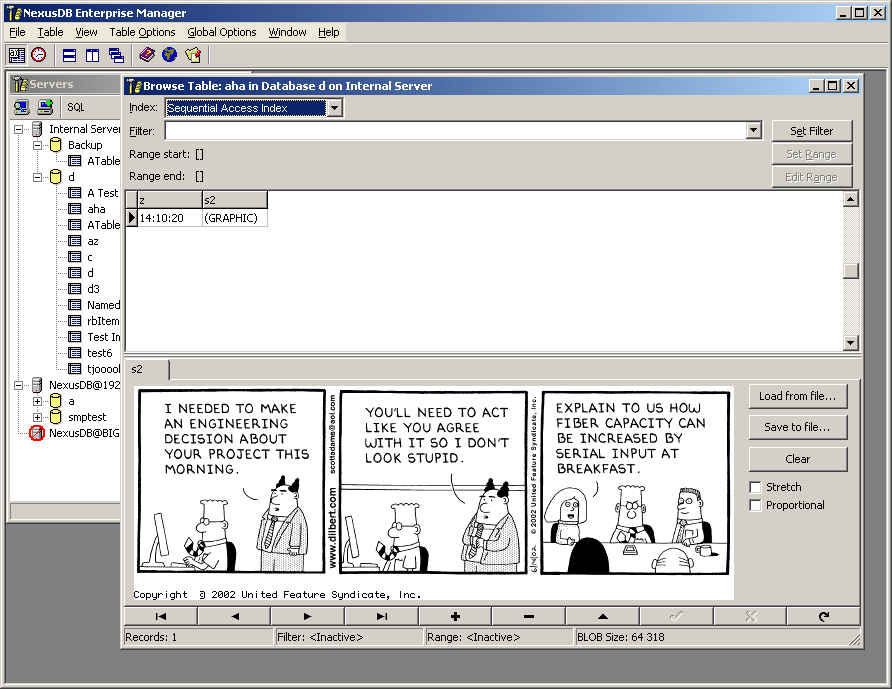Screen dimensions: 892x689
Task: Collapse the Backup database node
Action: click(x=38, y=145)
